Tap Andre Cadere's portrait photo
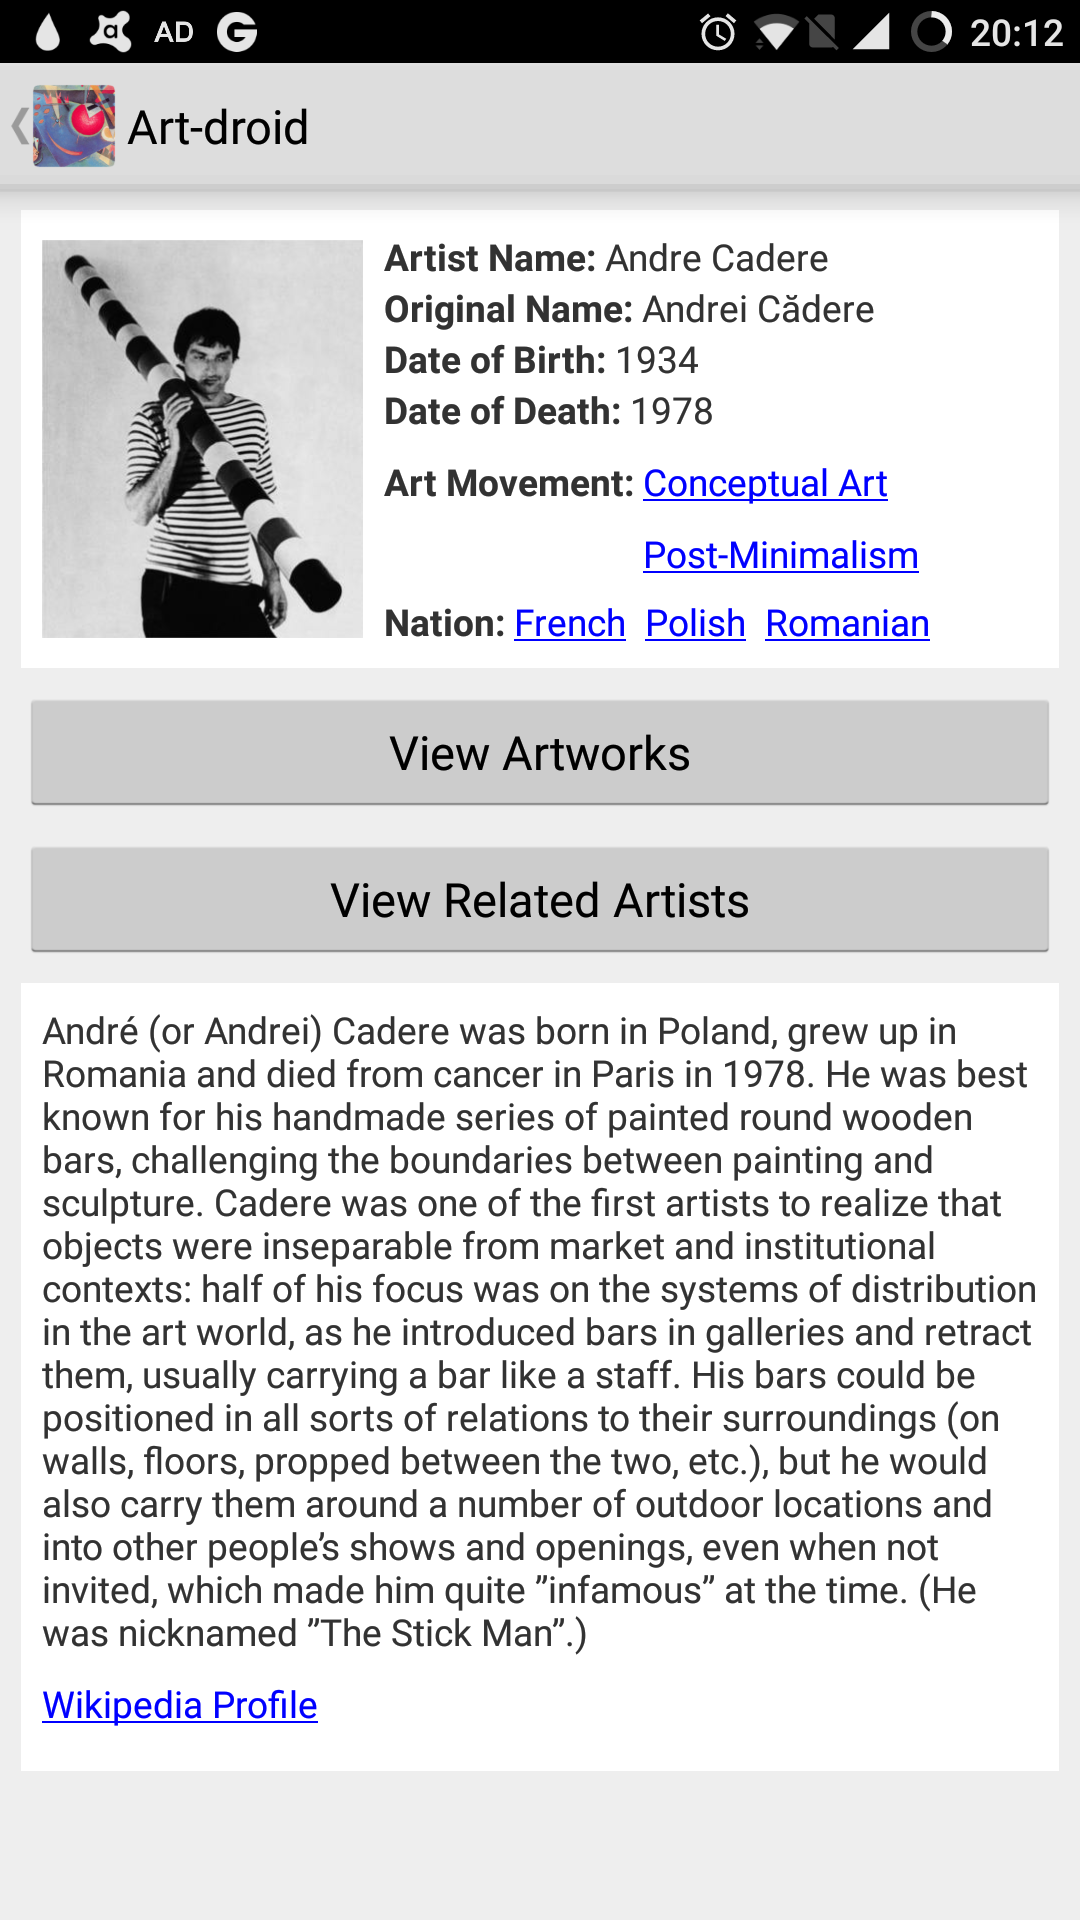The image size is (1080, 1920). pyautogui.click(x=202, y=438)
